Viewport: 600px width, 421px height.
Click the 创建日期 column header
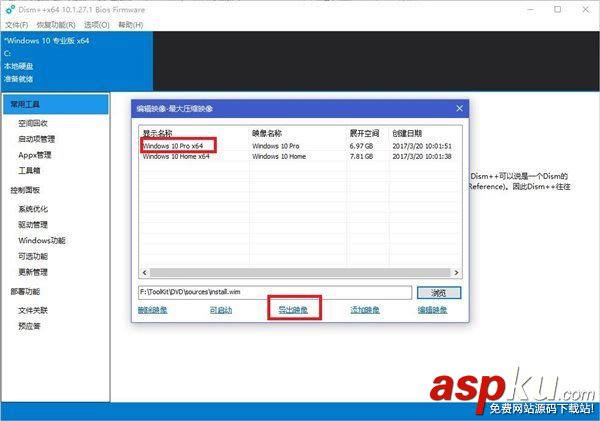[x=407, y=133]
